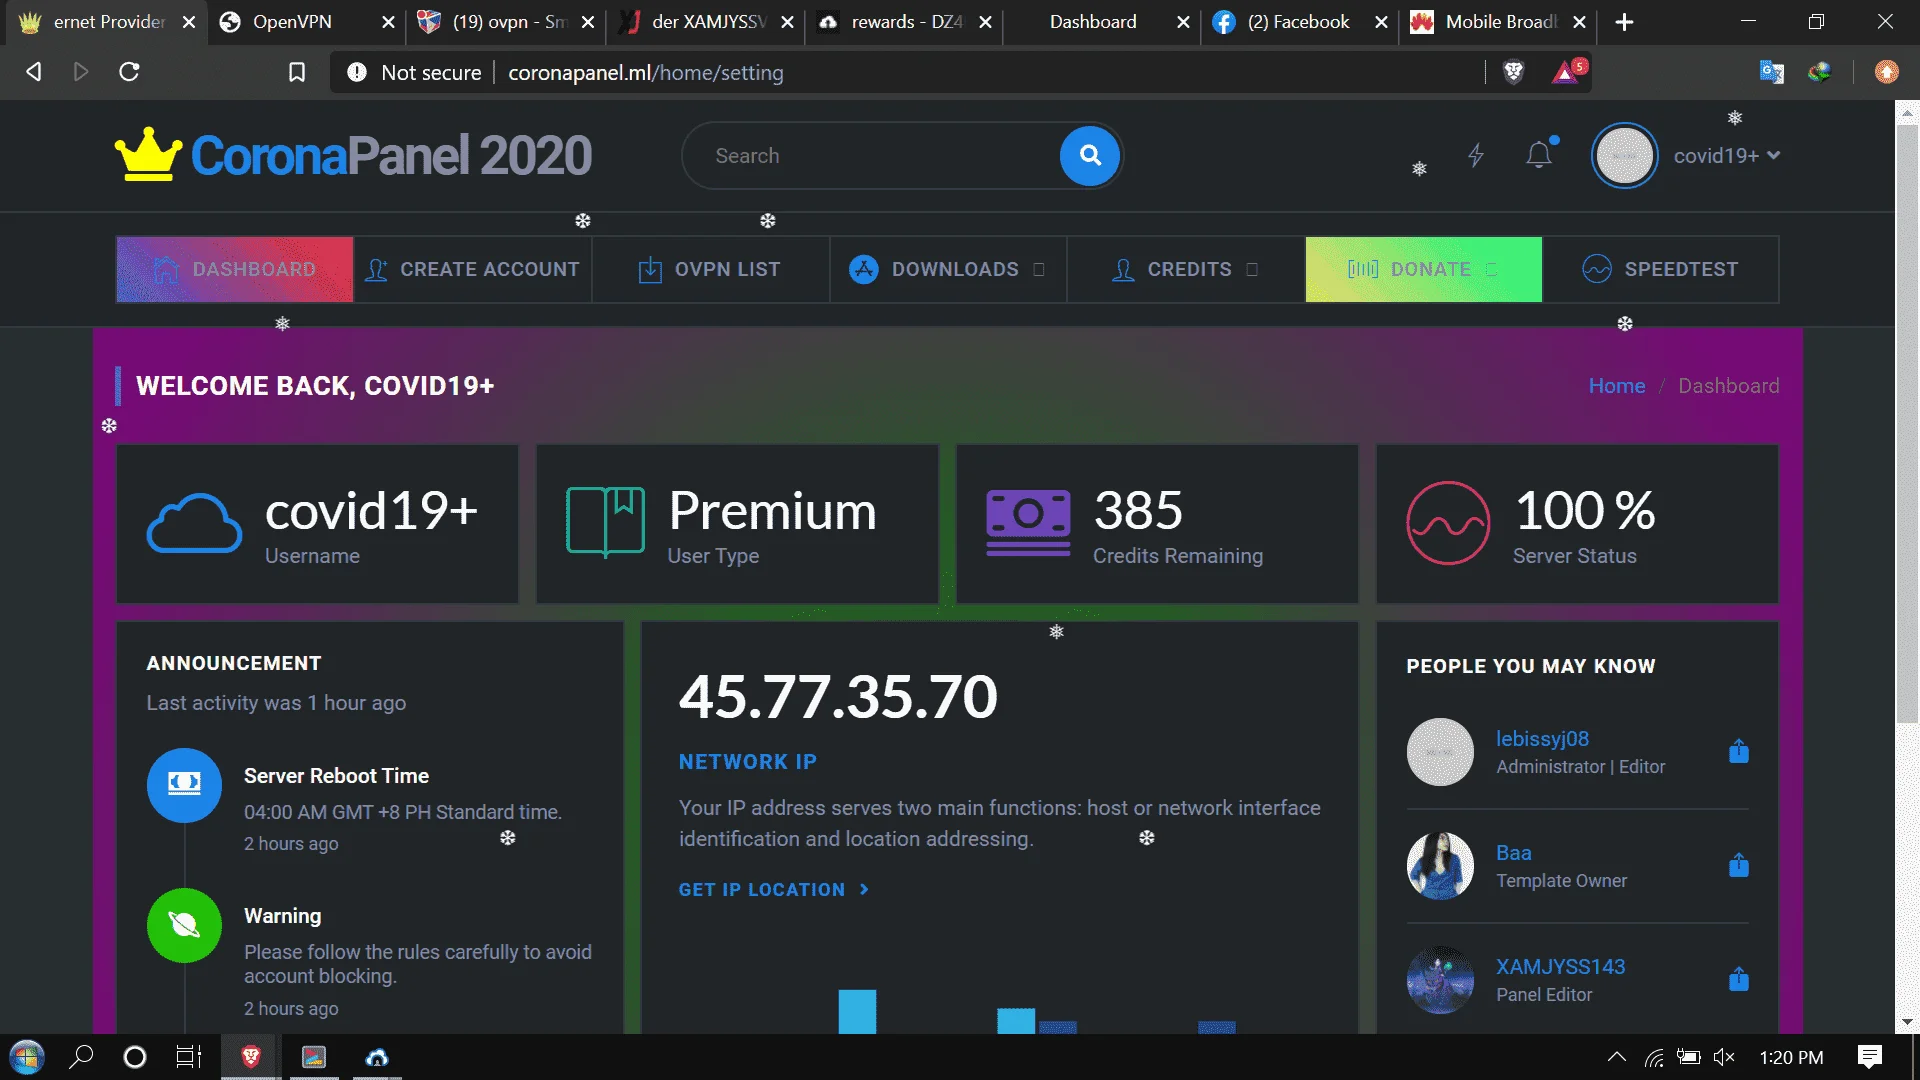Viewport: 1920px width, 1080px height.
Task: Click the taskbar clock showing 1:20 PM
Action: (x=1792, y=1057)
